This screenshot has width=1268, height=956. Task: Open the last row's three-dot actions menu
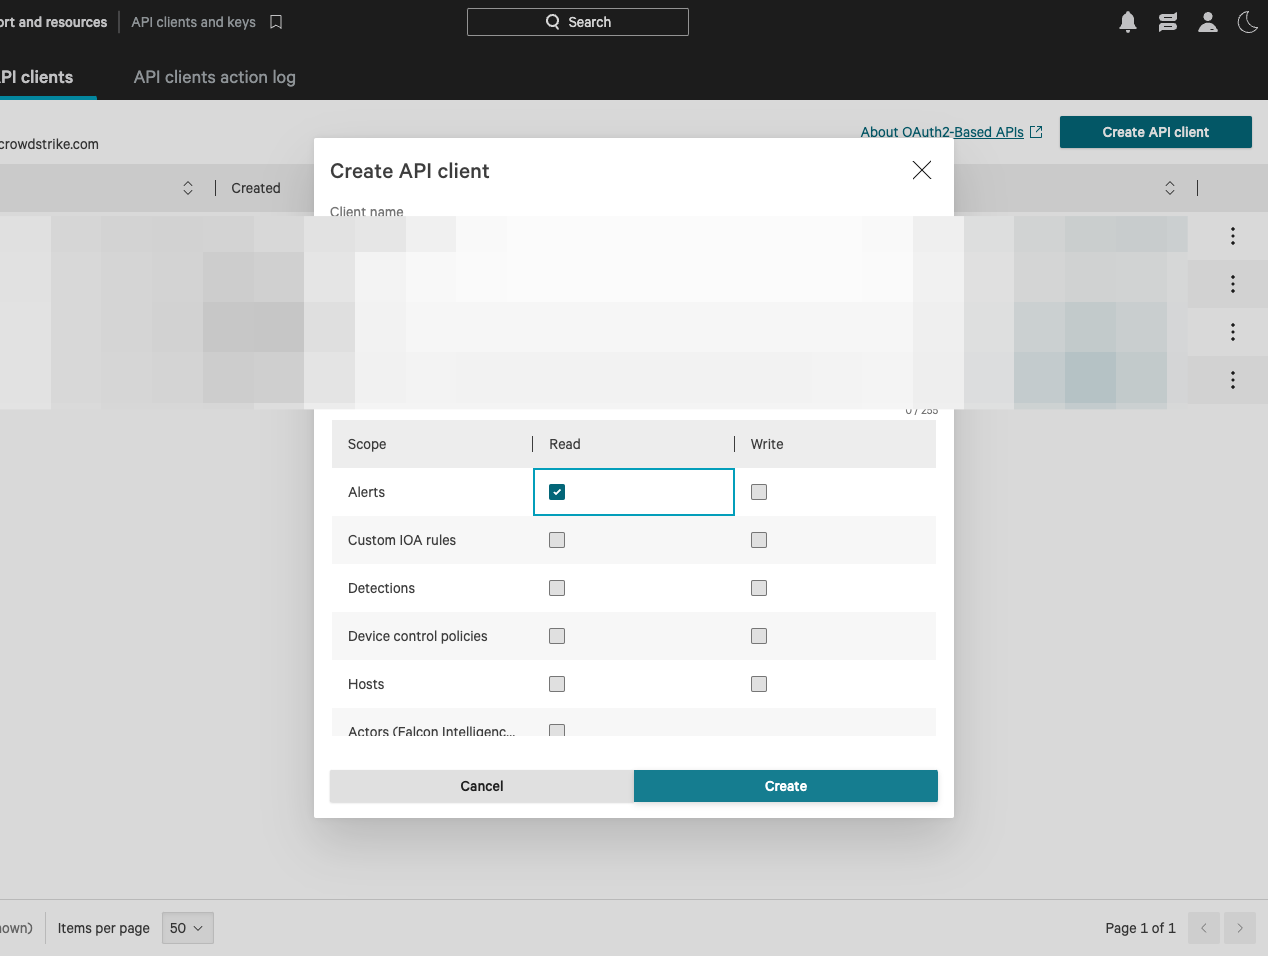point(1232,380)
